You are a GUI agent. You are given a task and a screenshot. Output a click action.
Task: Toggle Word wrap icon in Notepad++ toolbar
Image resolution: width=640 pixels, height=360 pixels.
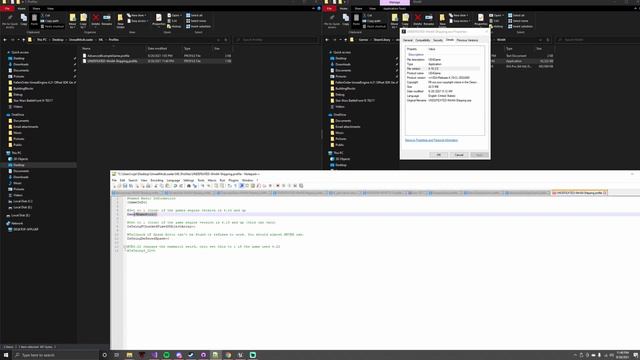229,186
